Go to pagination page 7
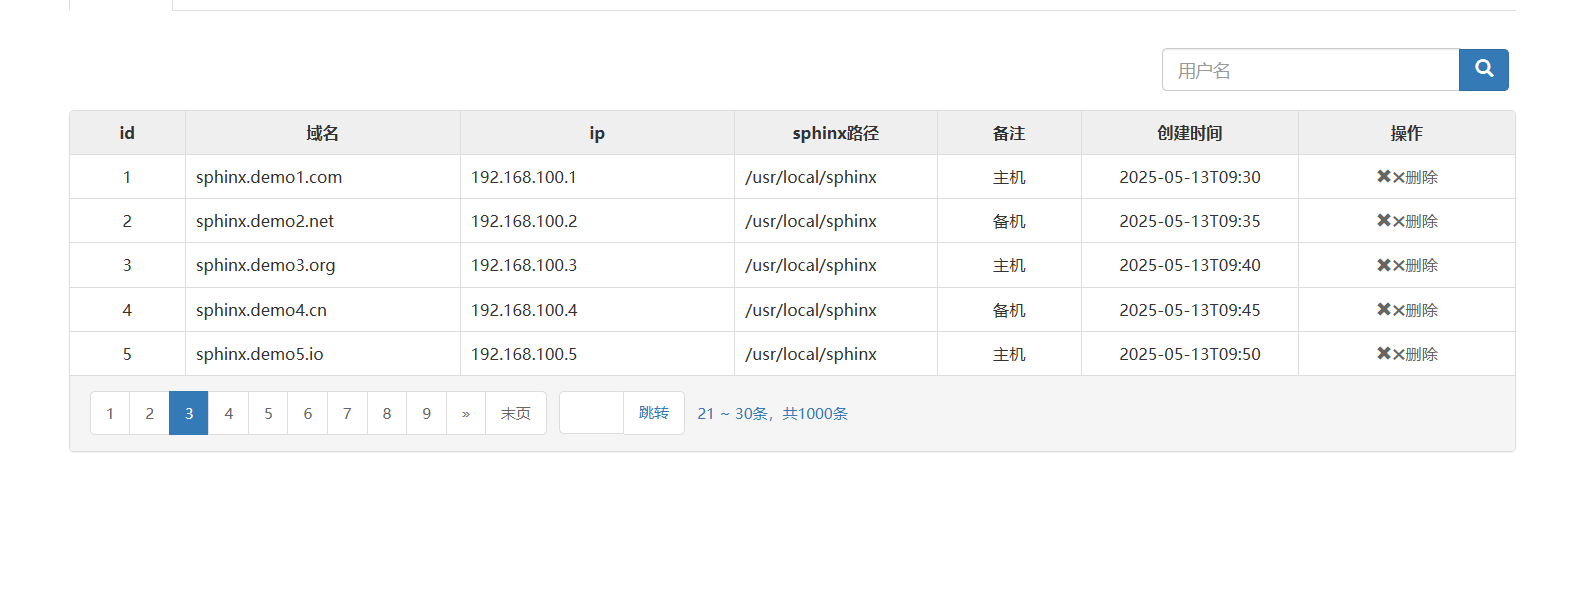Viewport: 1589px width, 595px height. click(x=347, y=413)
